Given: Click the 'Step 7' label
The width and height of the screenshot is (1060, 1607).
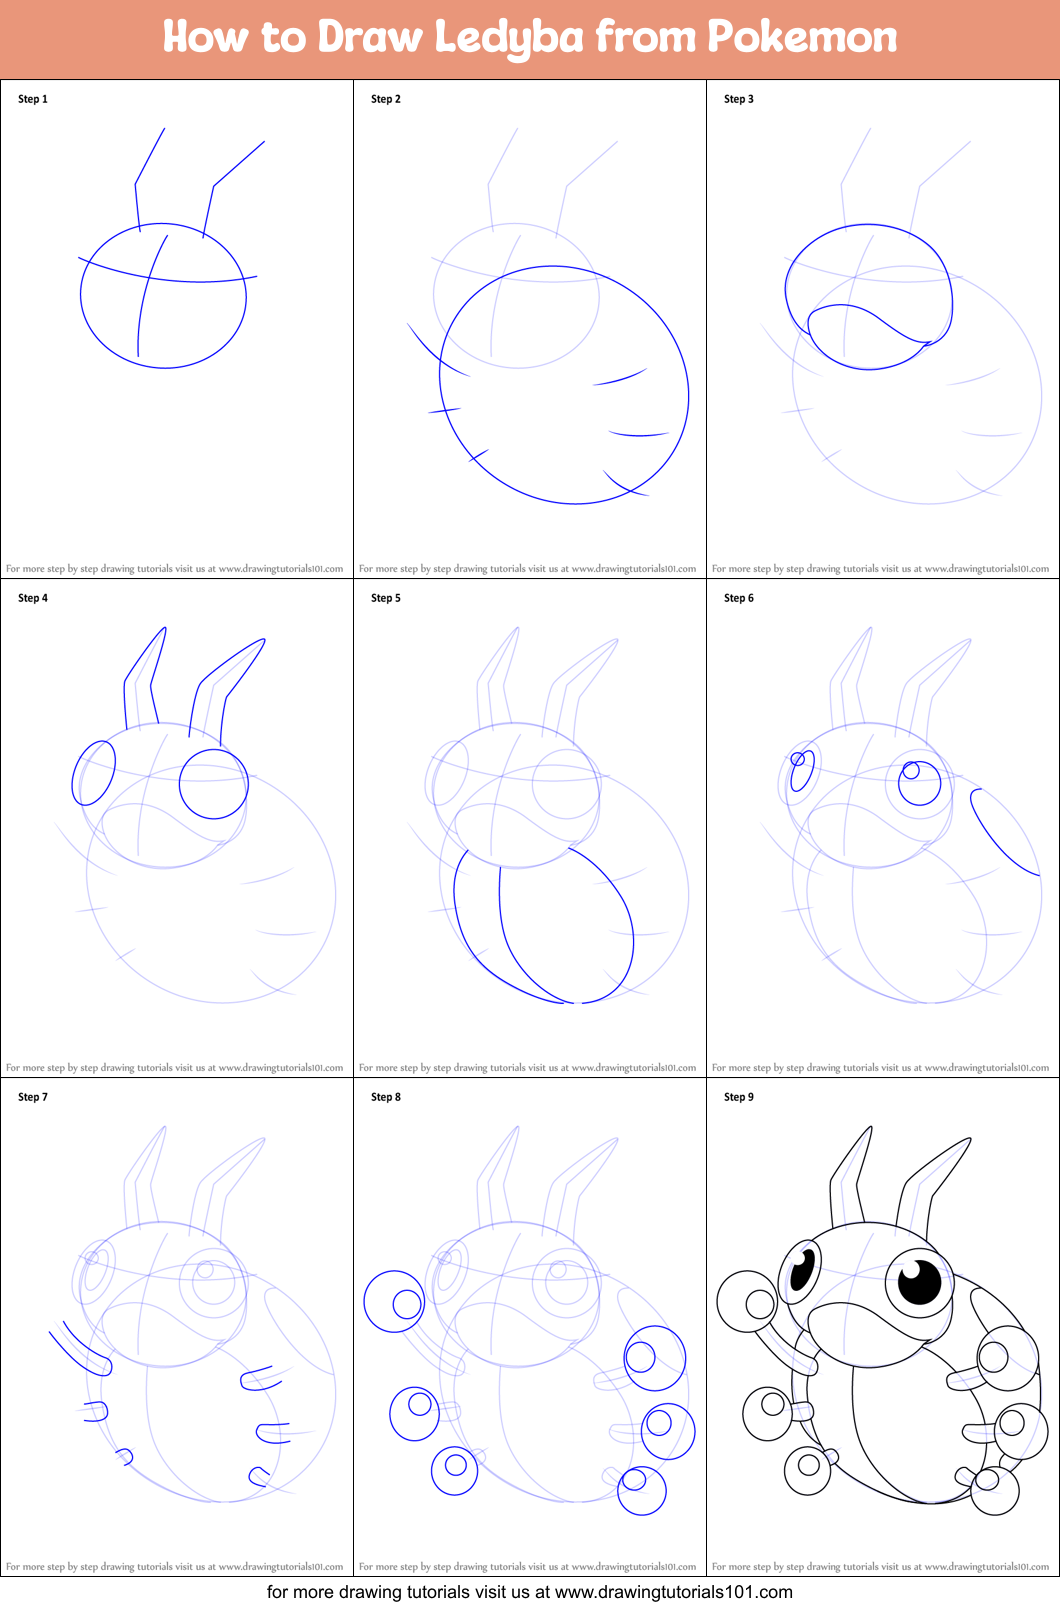Looking at the screenshot, I should [x=33, y=1097].
